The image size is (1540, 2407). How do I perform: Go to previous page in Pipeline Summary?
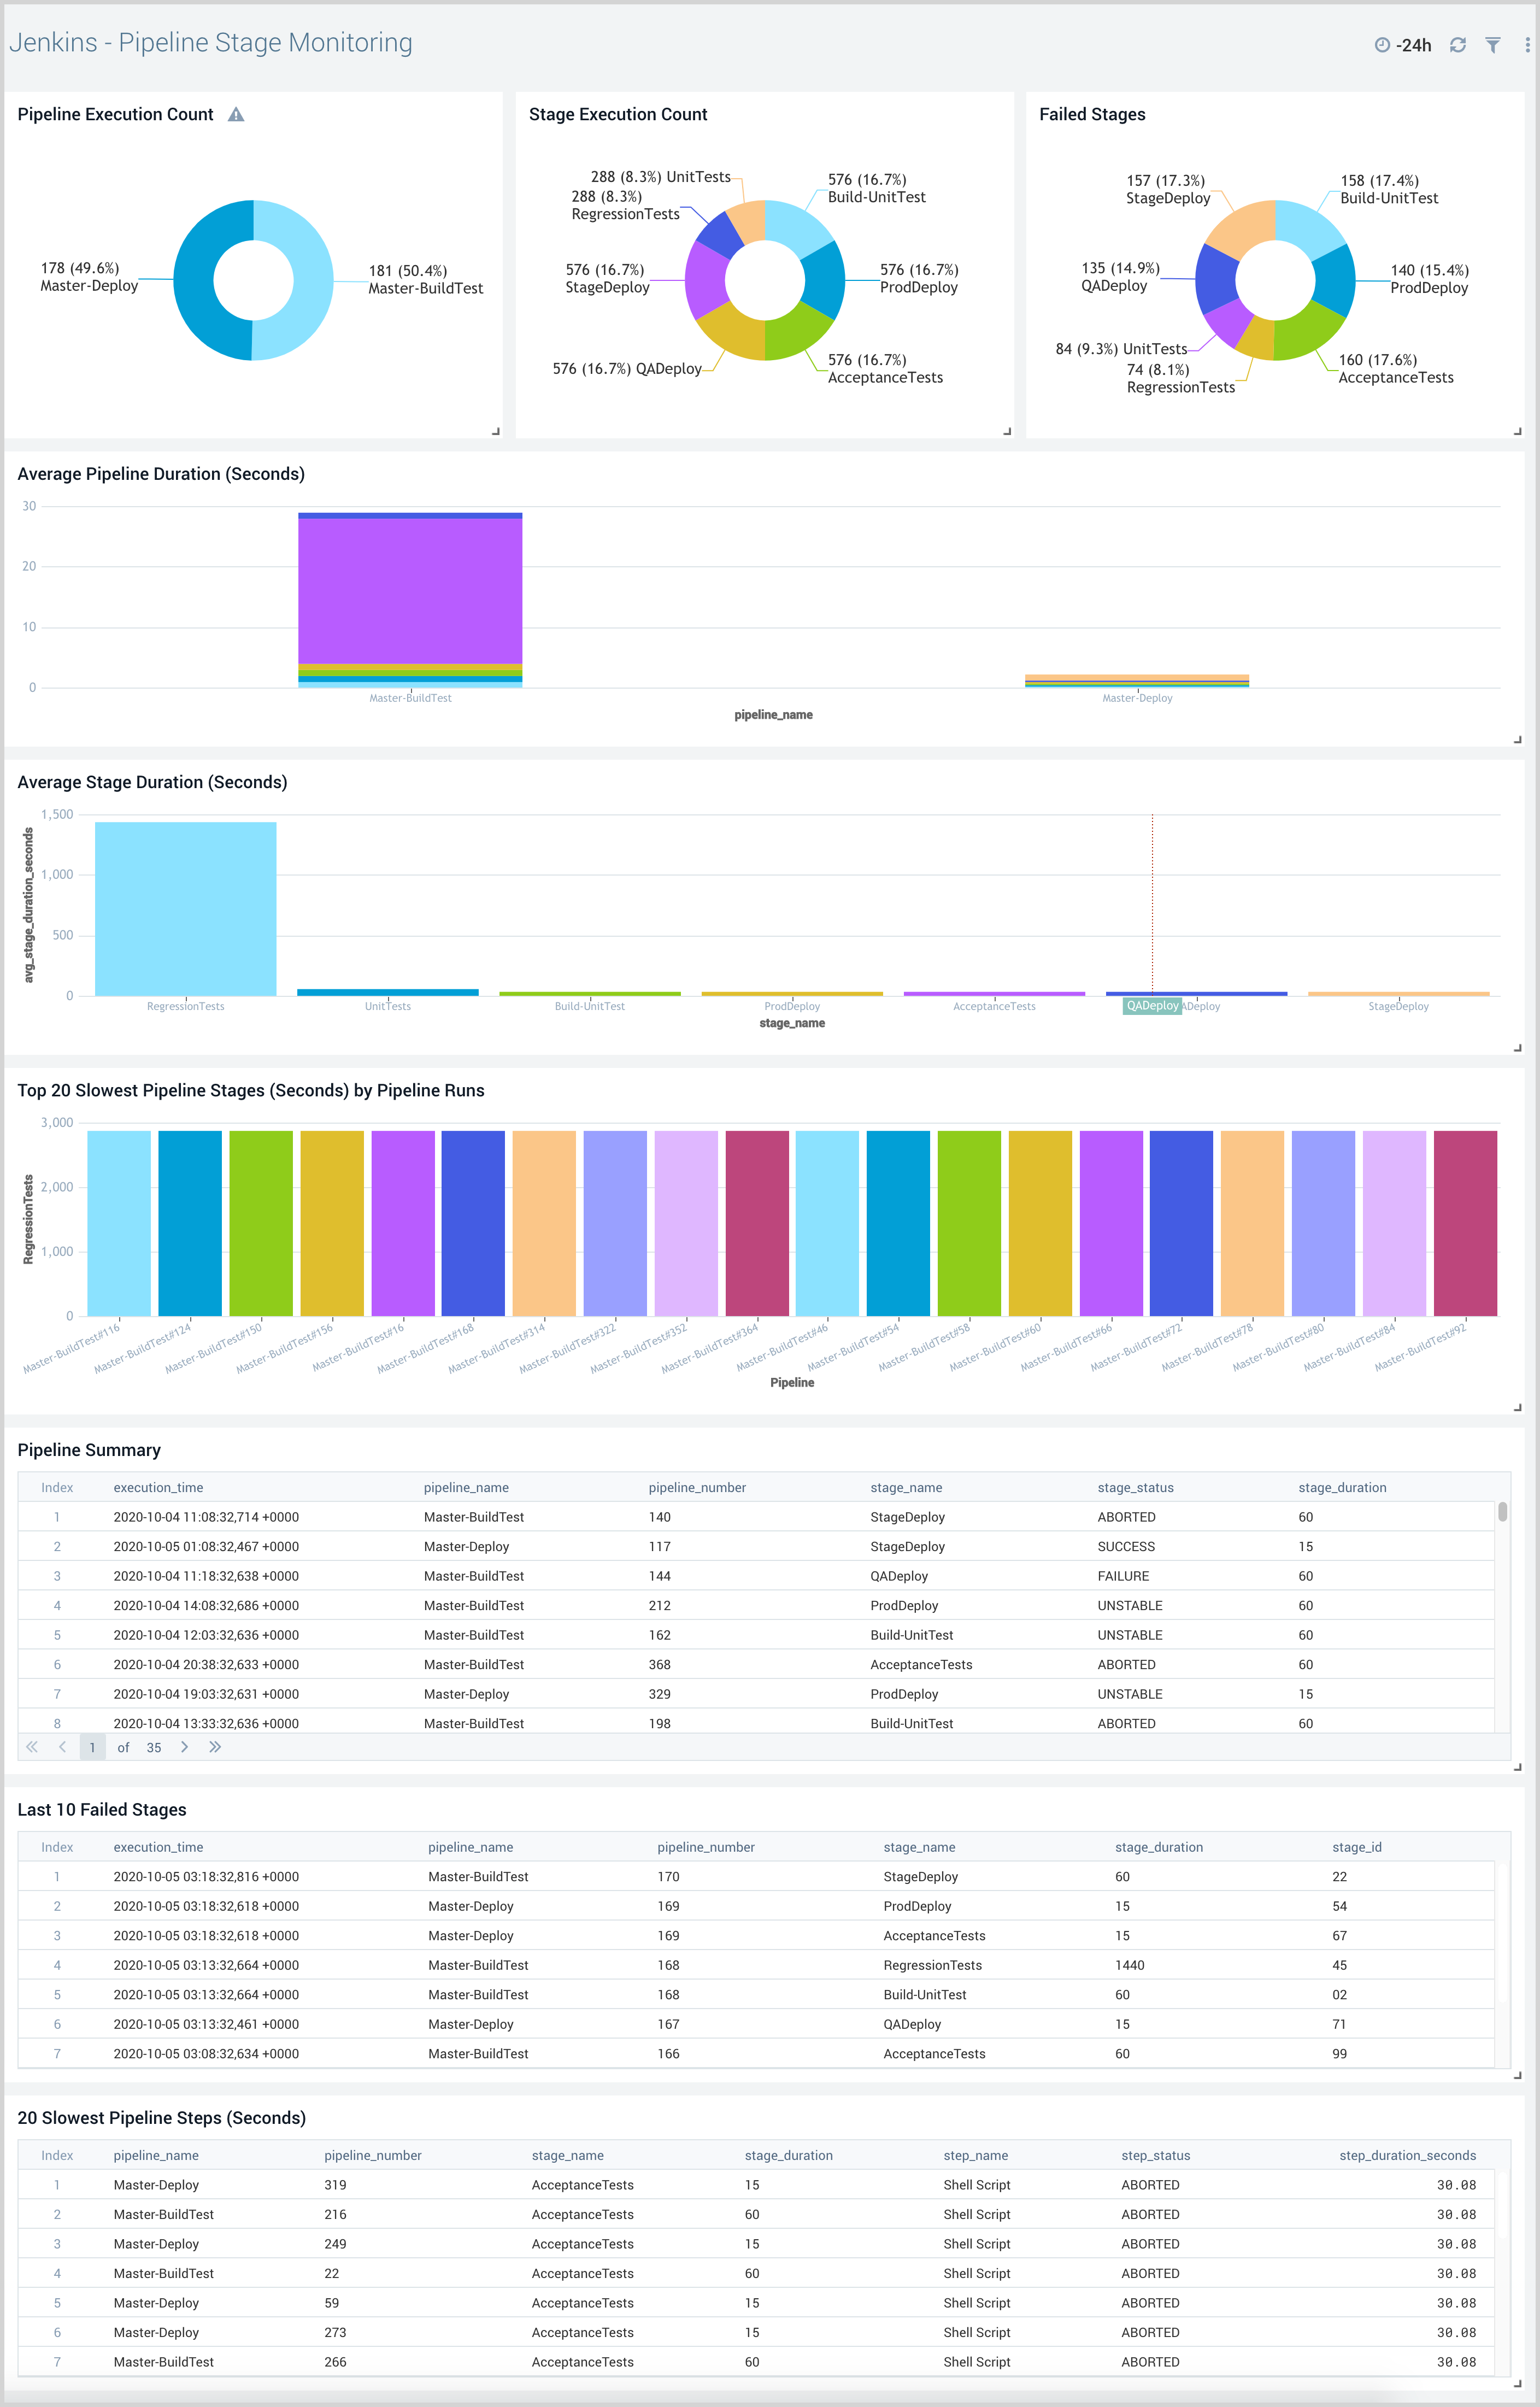pyautogui.click(x=62, y=1747)
